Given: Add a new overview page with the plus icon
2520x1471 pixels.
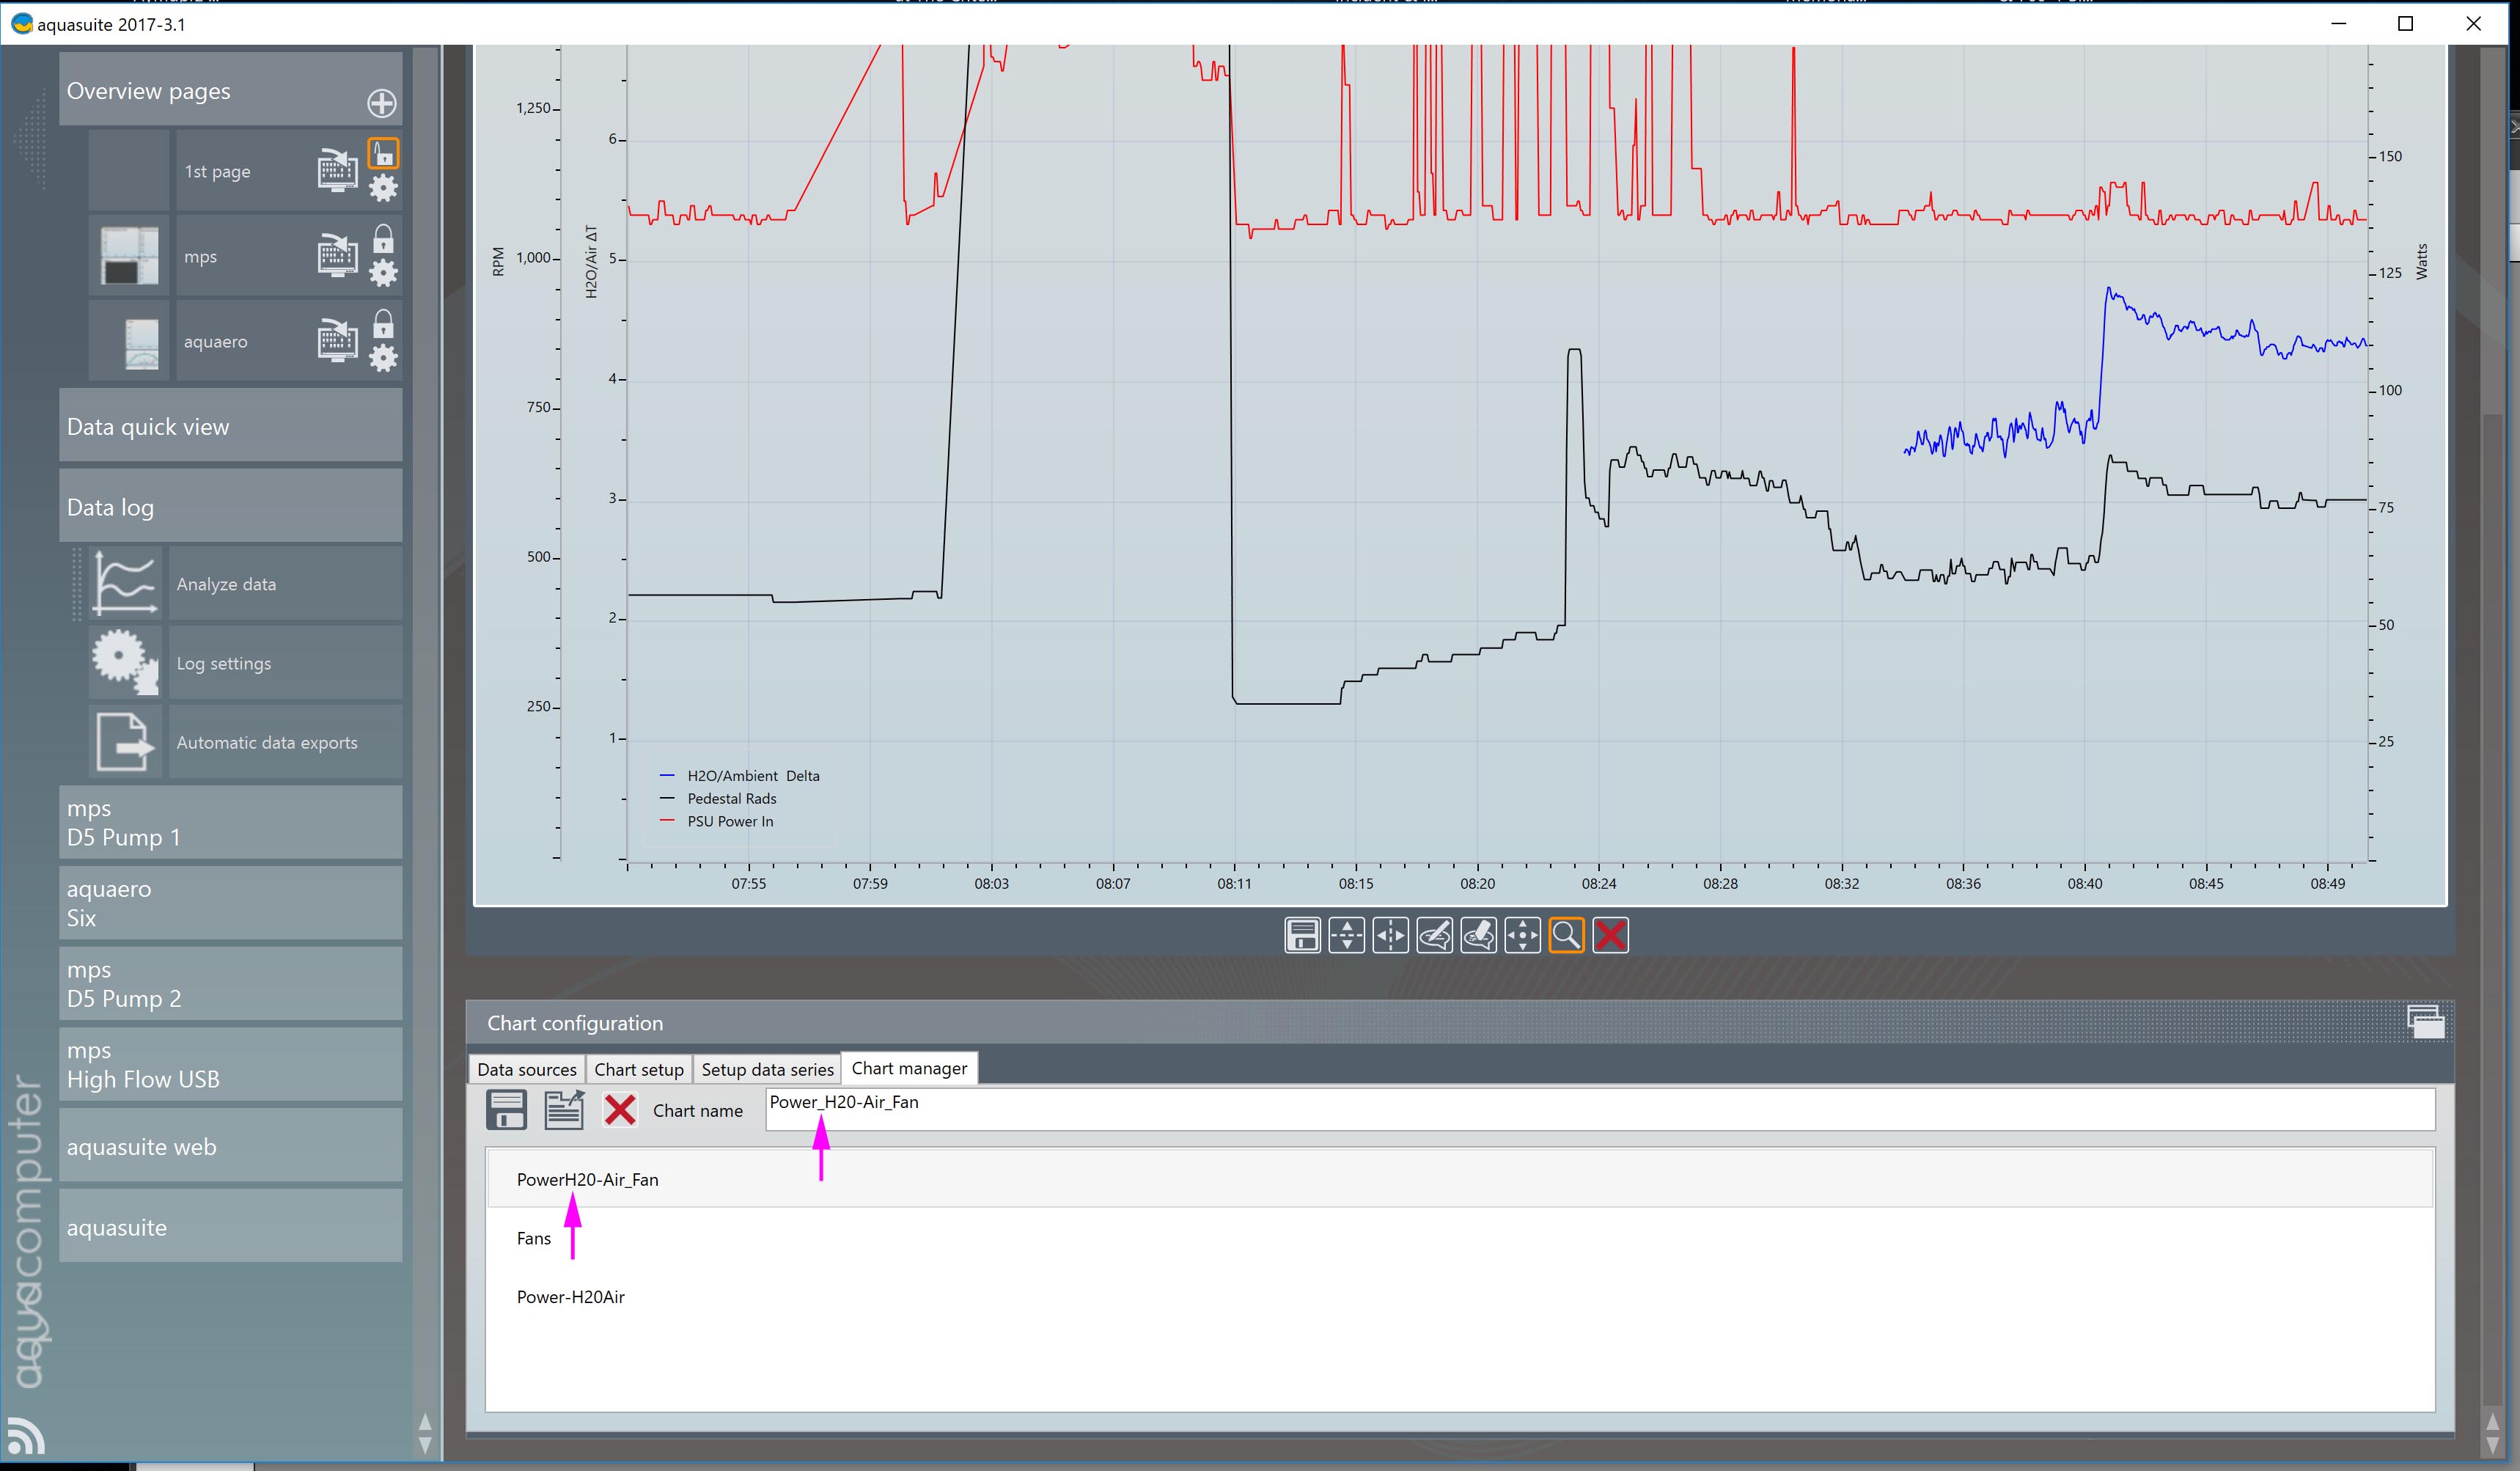Looking at the screenshot, I should click(381, 103).
